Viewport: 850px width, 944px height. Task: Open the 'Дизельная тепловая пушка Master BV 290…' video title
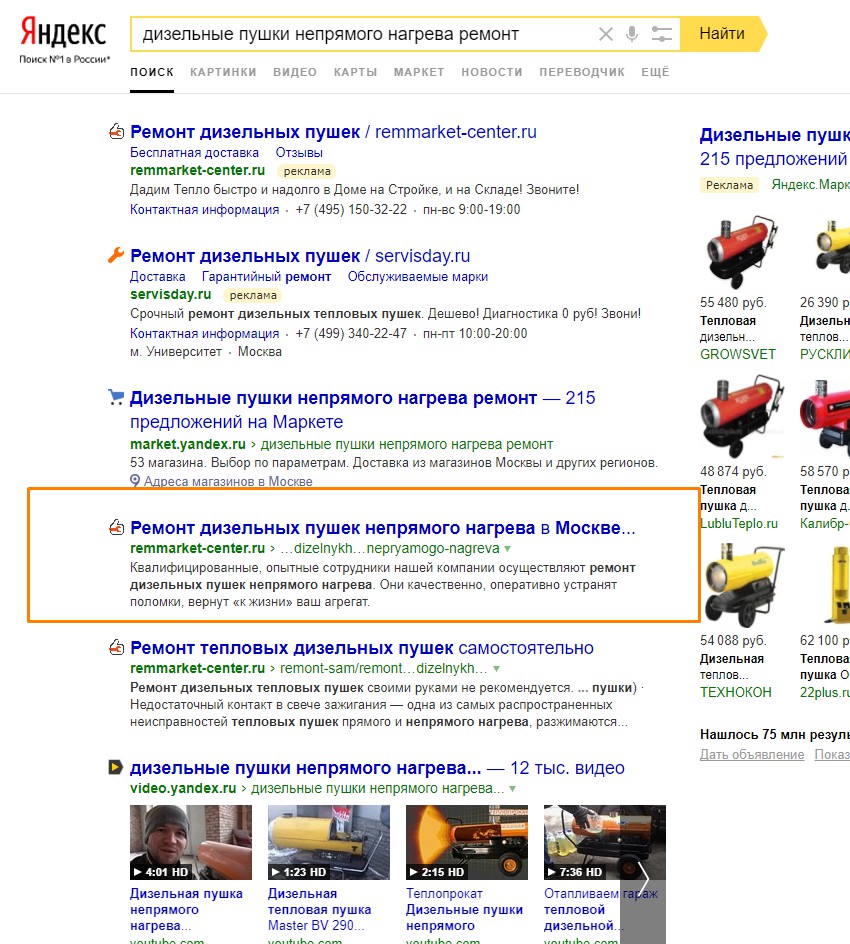[320, 910]
